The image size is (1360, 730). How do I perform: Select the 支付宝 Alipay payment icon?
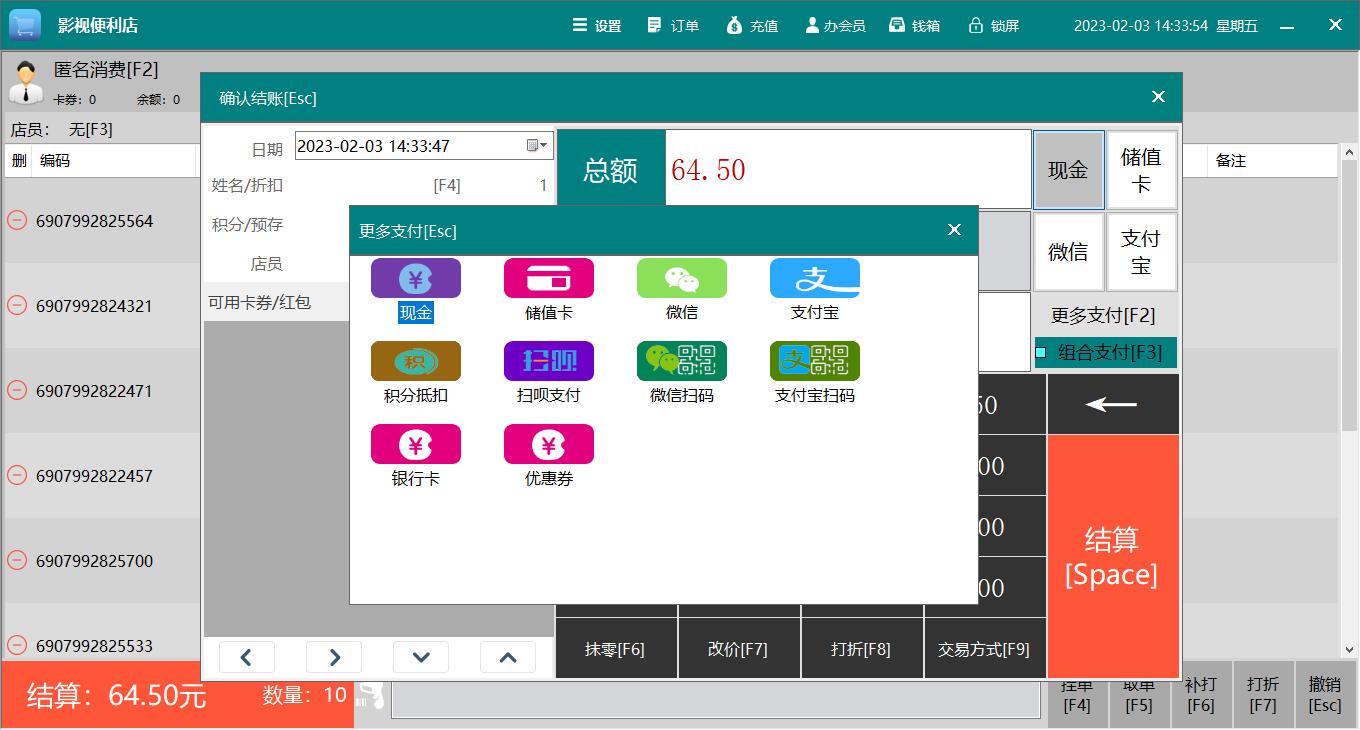coord(814,279)
